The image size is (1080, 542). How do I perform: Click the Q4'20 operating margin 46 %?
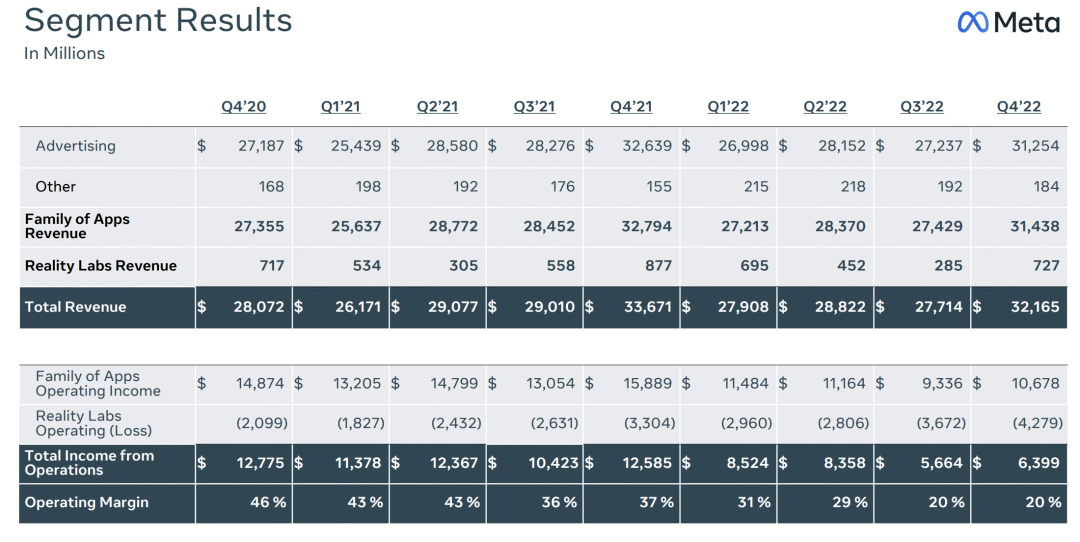pos(268,502)
